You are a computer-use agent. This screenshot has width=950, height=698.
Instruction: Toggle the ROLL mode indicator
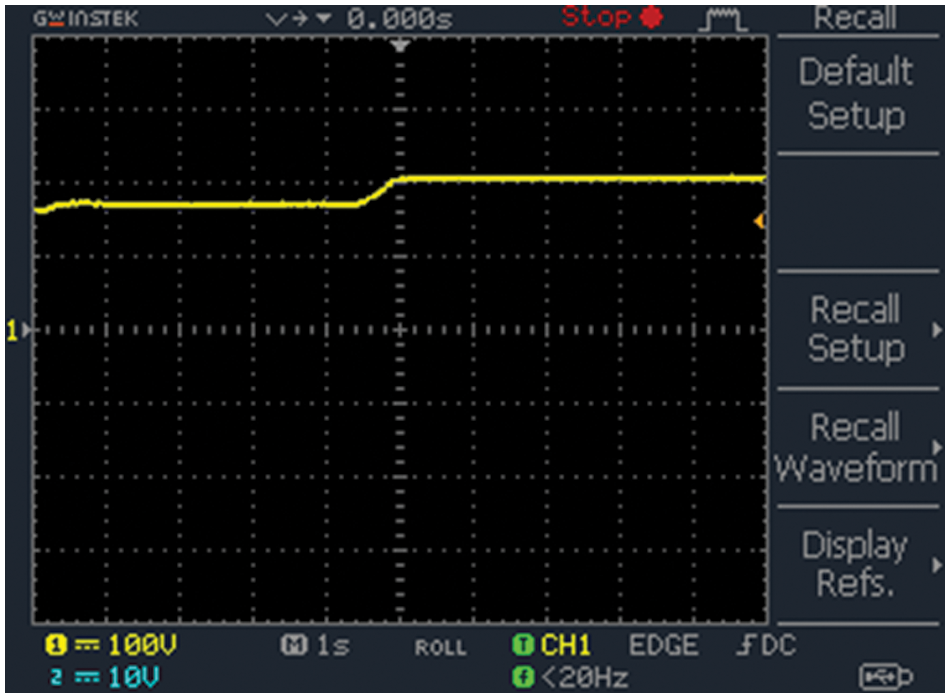coord(440,648)
